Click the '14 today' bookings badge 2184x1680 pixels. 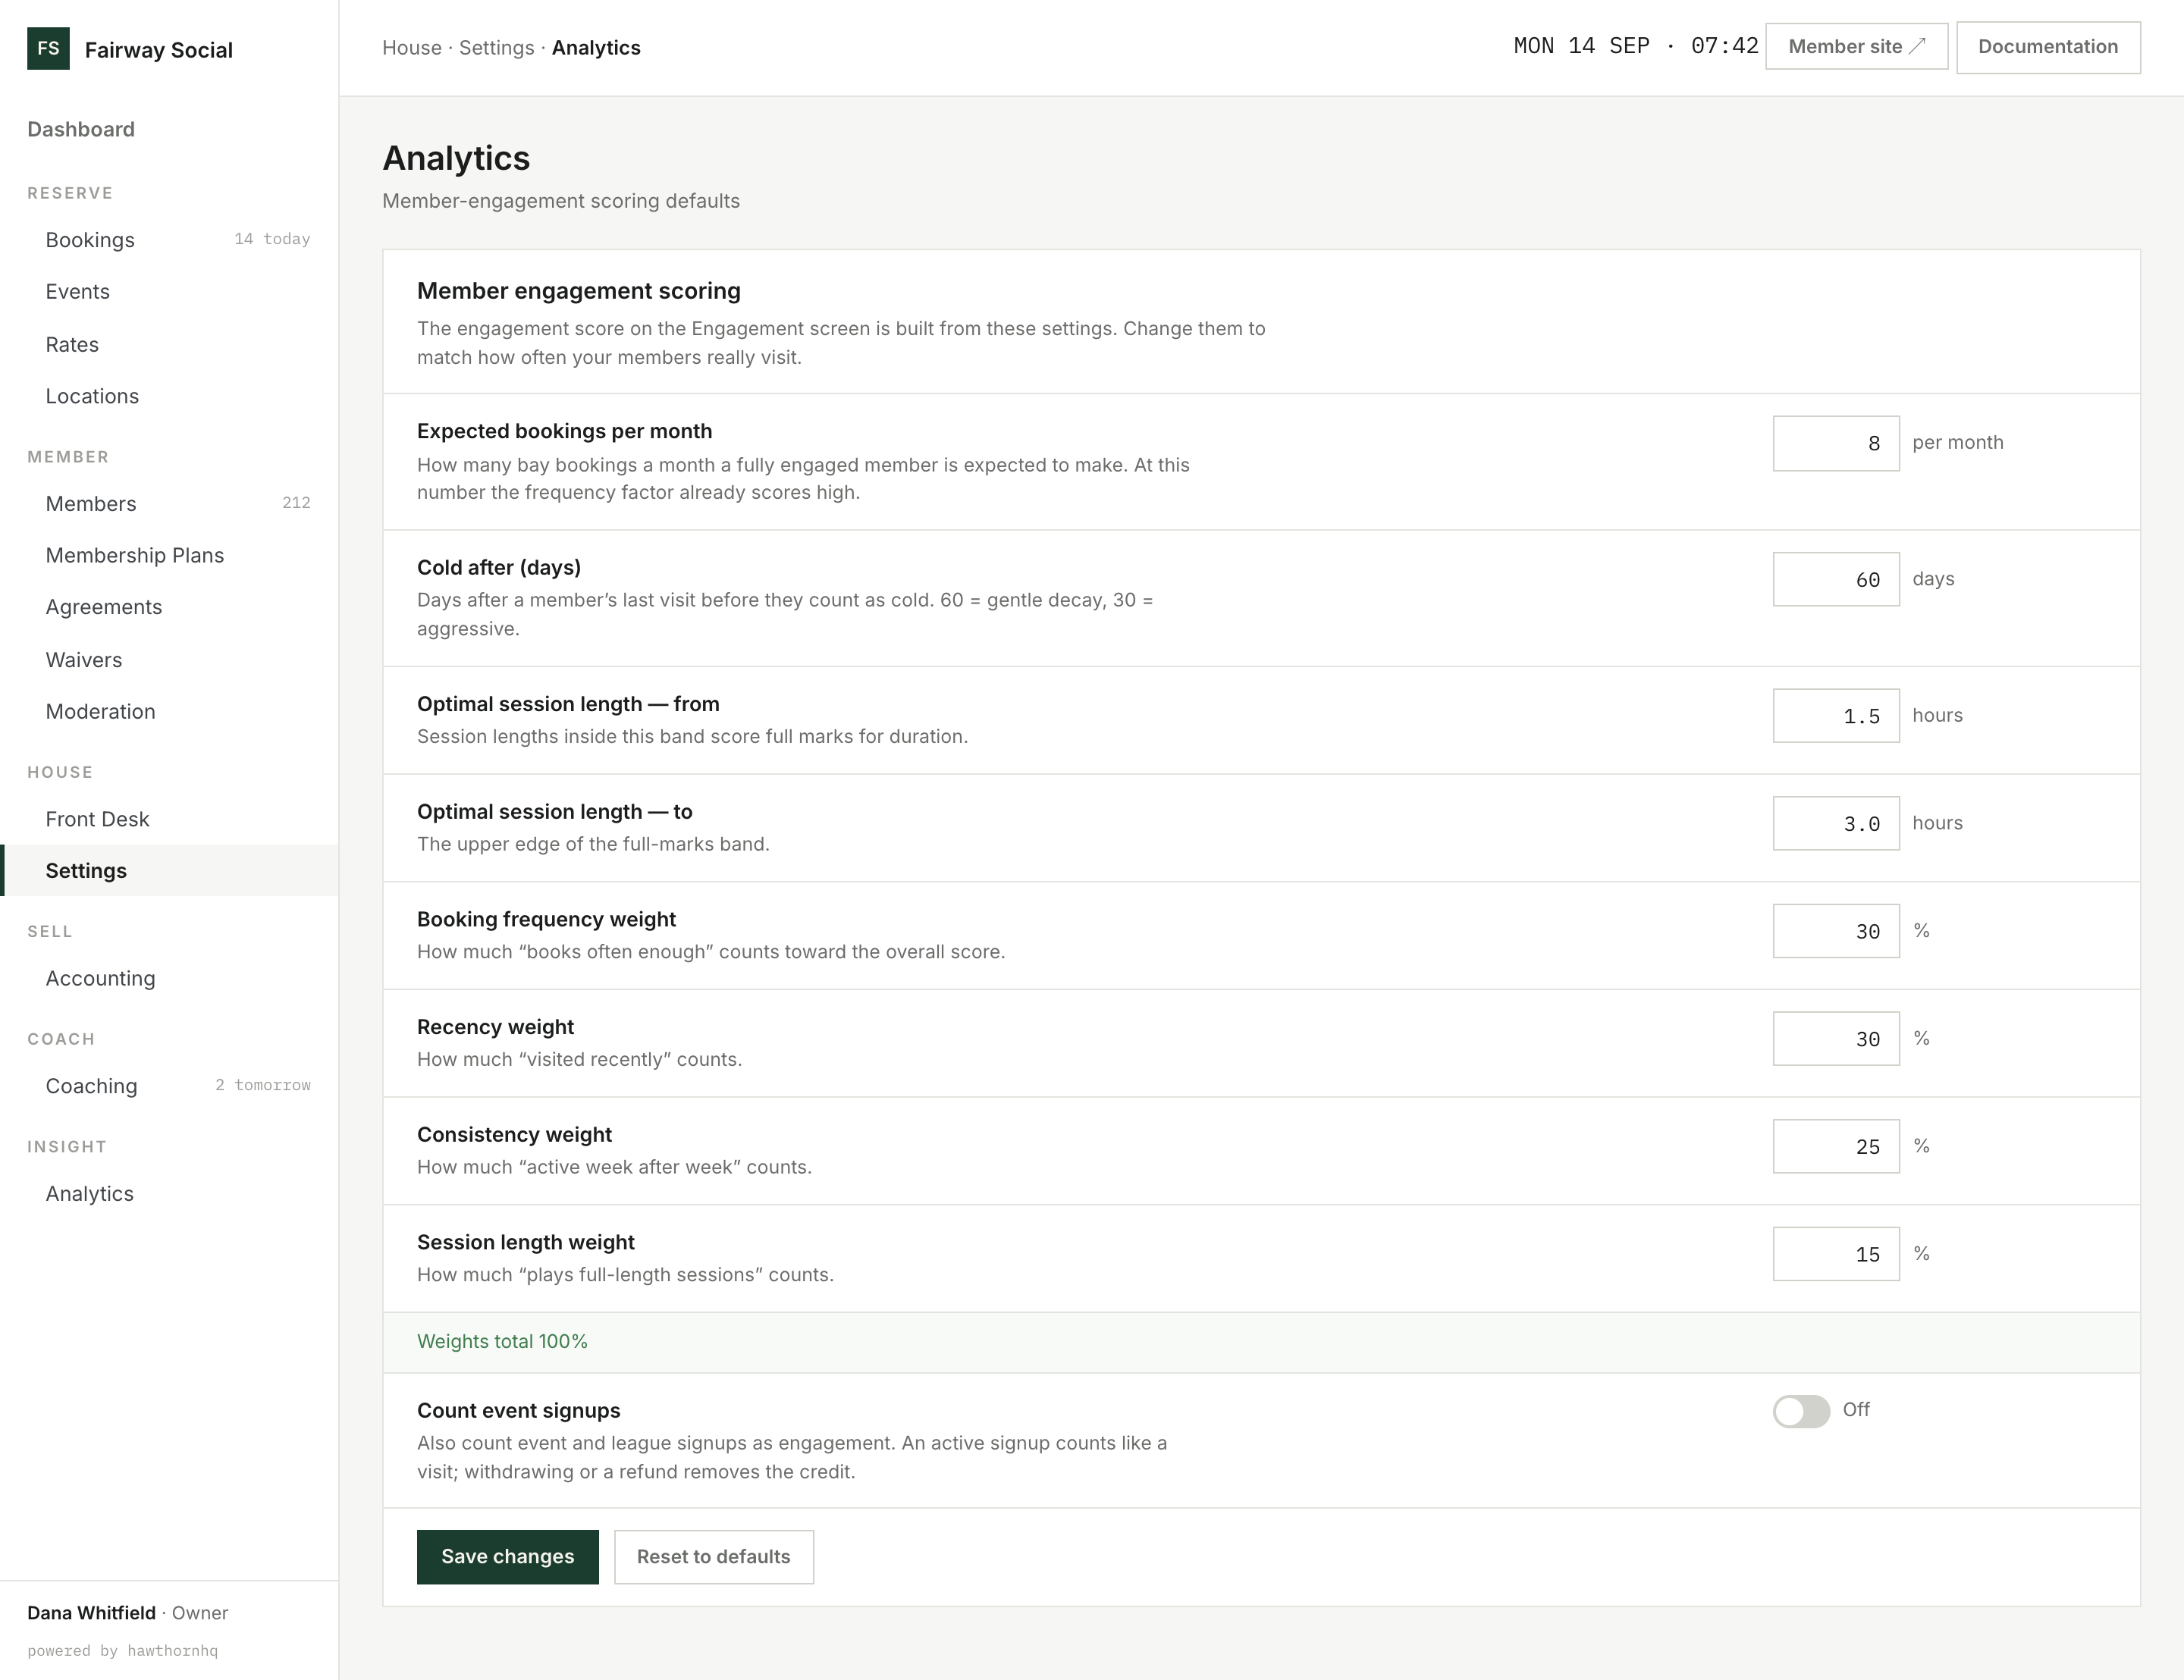pyautogui.click(x=272, y=239)
